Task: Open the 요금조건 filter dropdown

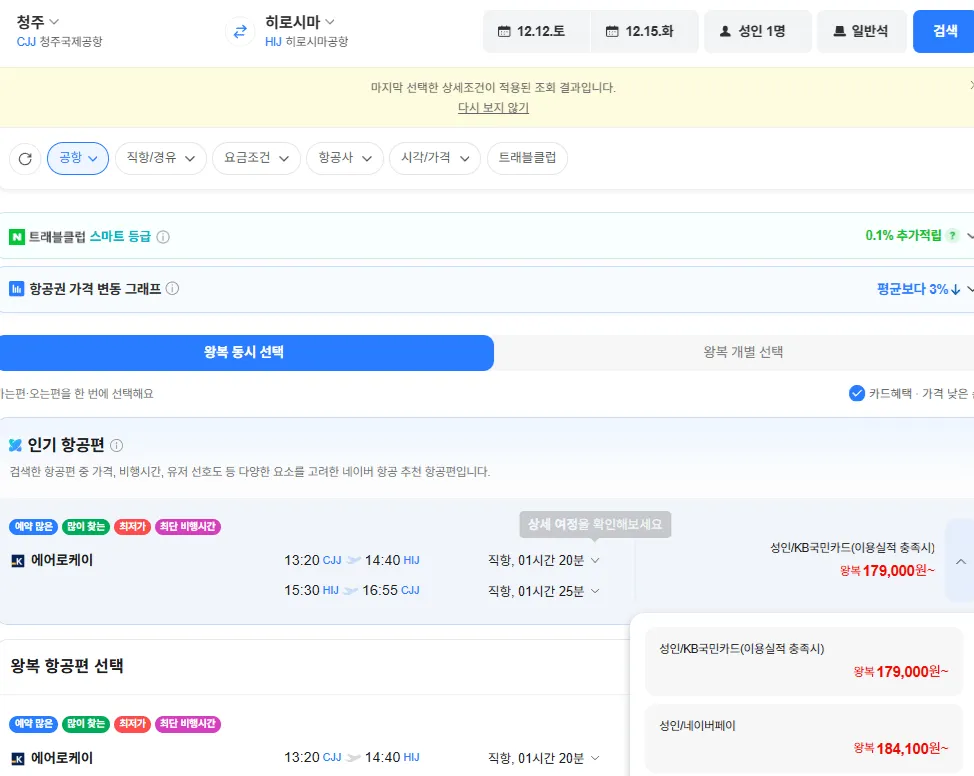Action: tap(257, 158)
